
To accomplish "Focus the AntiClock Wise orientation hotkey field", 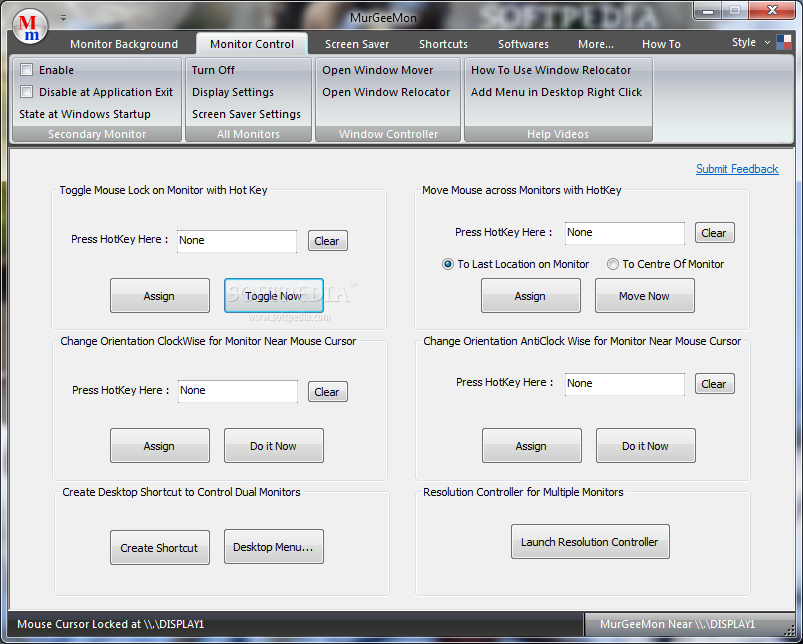I will (x=624, y=384).
